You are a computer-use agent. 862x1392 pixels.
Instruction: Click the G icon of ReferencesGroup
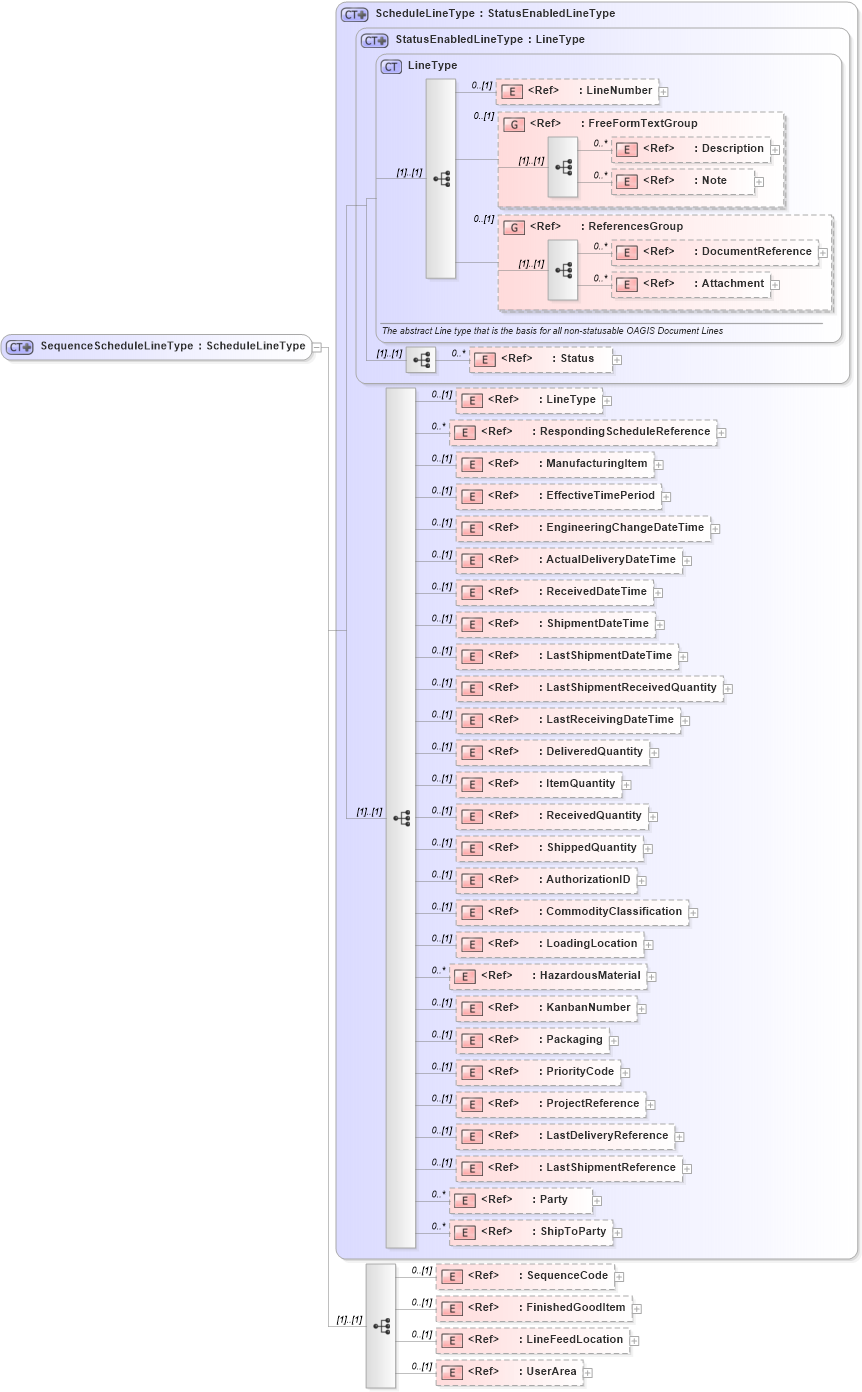(515, 227)
